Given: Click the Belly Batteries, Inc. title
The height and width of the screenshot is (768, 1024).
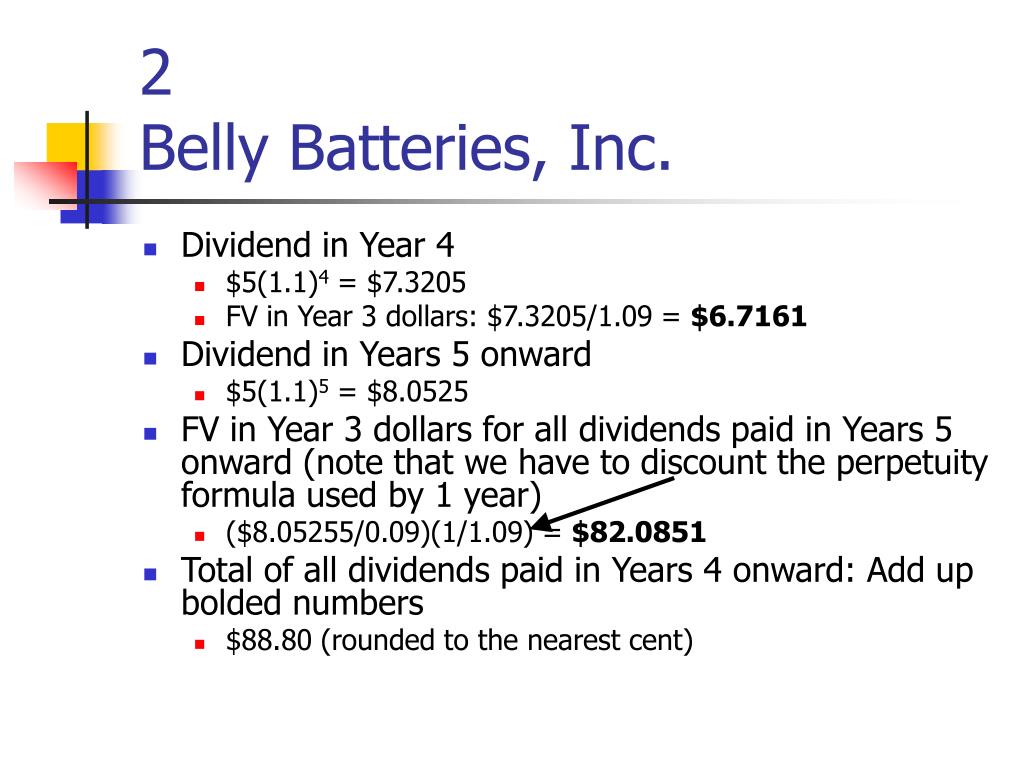Looking at the screenshot, I should 406,150.
